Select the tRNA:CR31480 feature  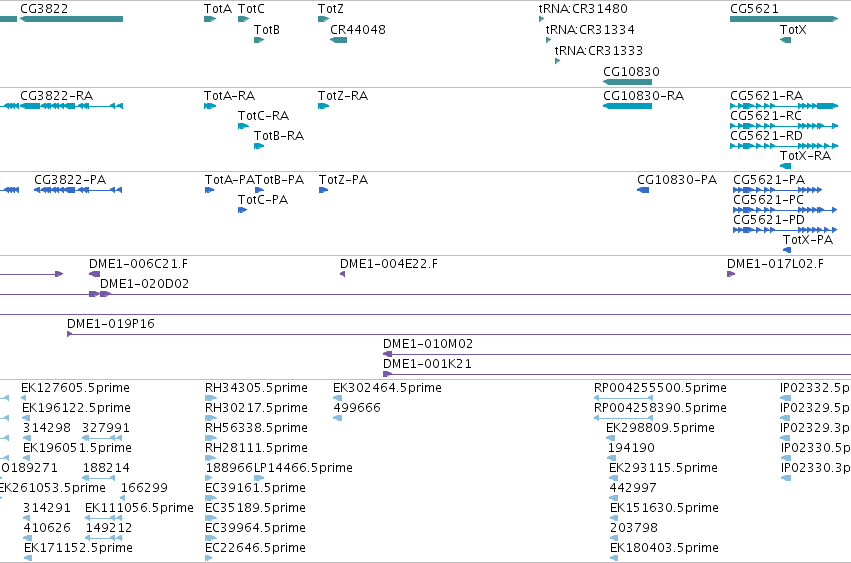(541, 19)
